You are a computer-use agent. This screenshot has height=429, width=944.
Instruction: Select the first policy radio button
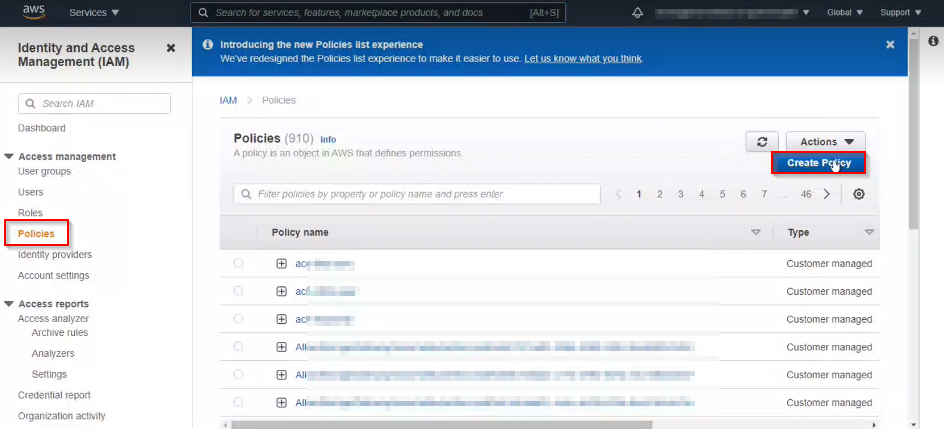238,263
